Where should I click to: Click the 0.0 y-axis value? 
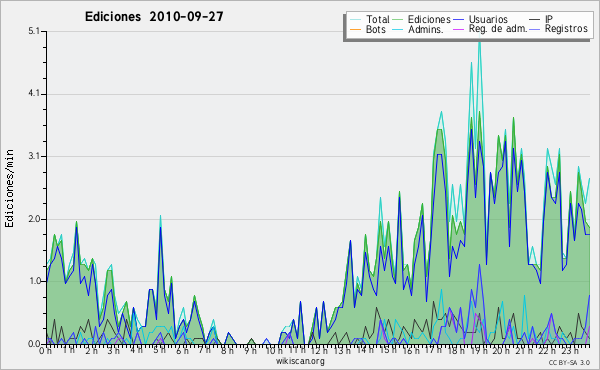click(x=34, y=344)
